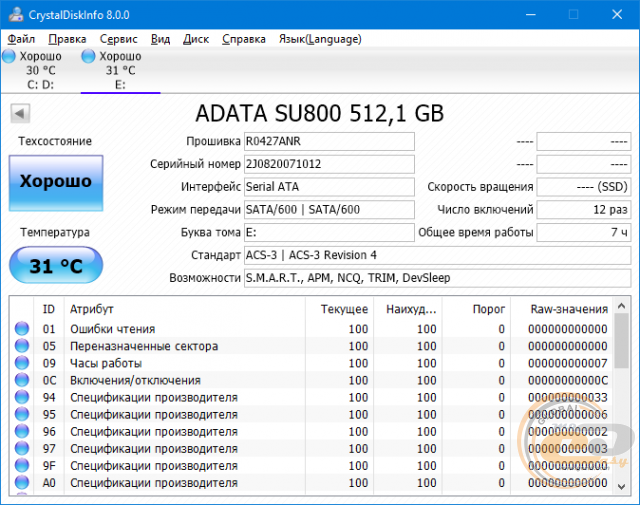The width and height of the screenshot is (640, 505).
Task: Click raw value 000000000033
Action: coord(567,397)
